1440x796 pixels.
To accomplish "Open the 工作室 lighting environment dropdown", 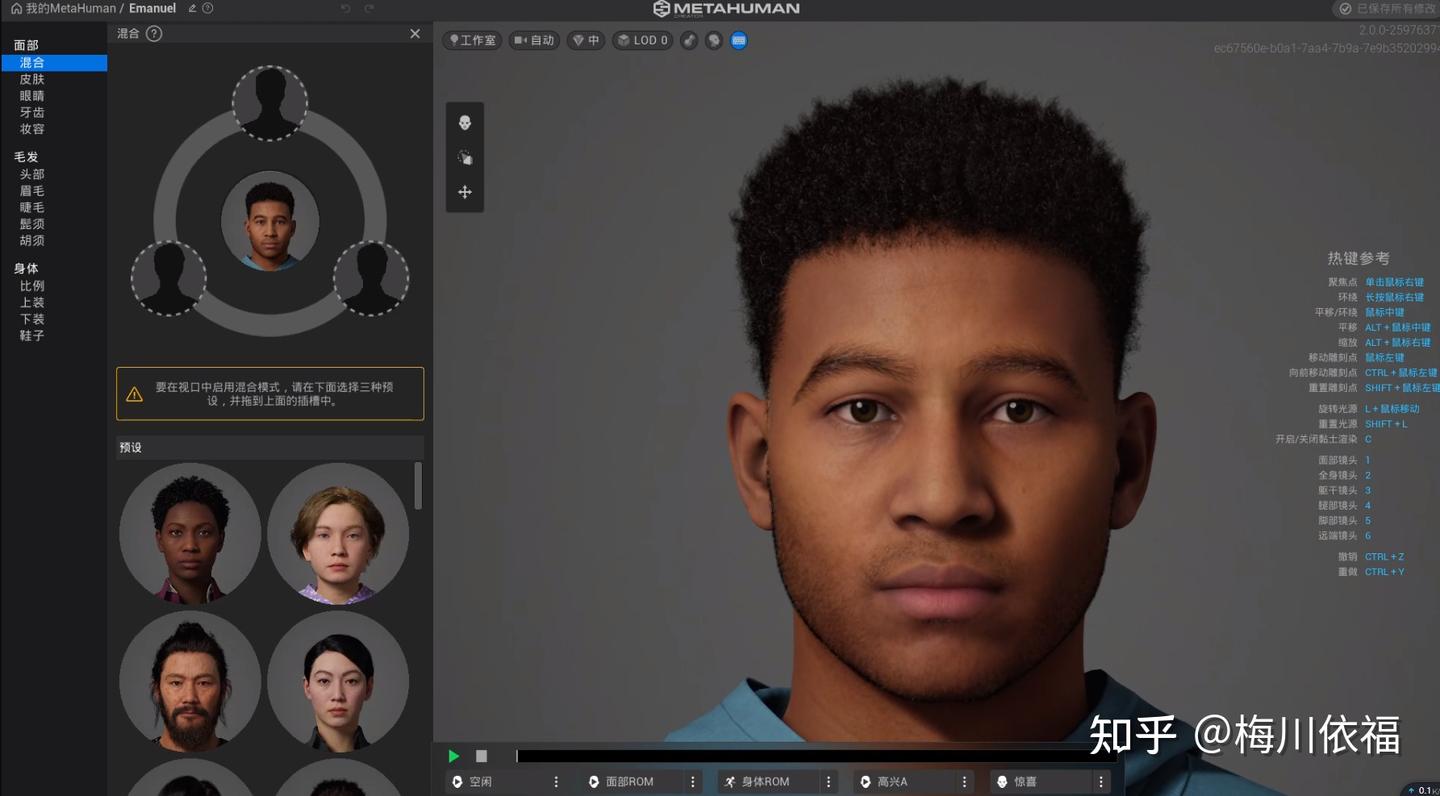I will pos(472,41).
